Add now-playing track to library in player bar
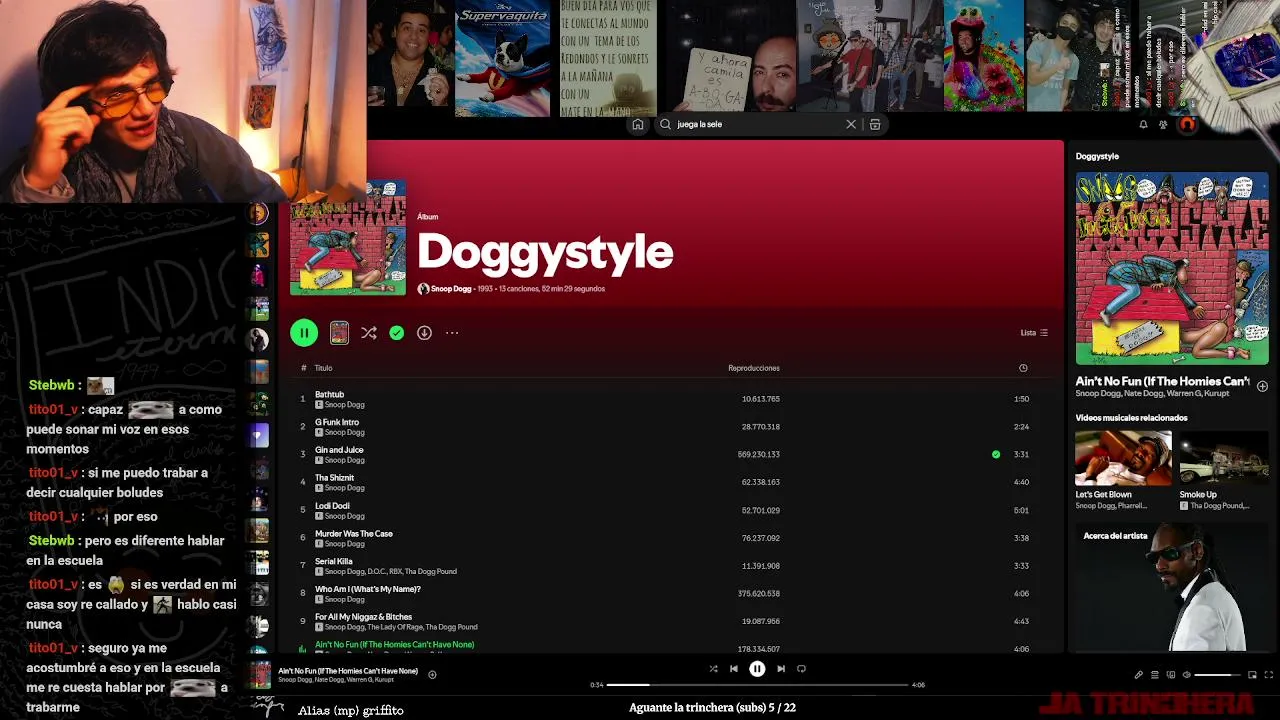This screenshot has height=720, width=1280. [432, 675]
